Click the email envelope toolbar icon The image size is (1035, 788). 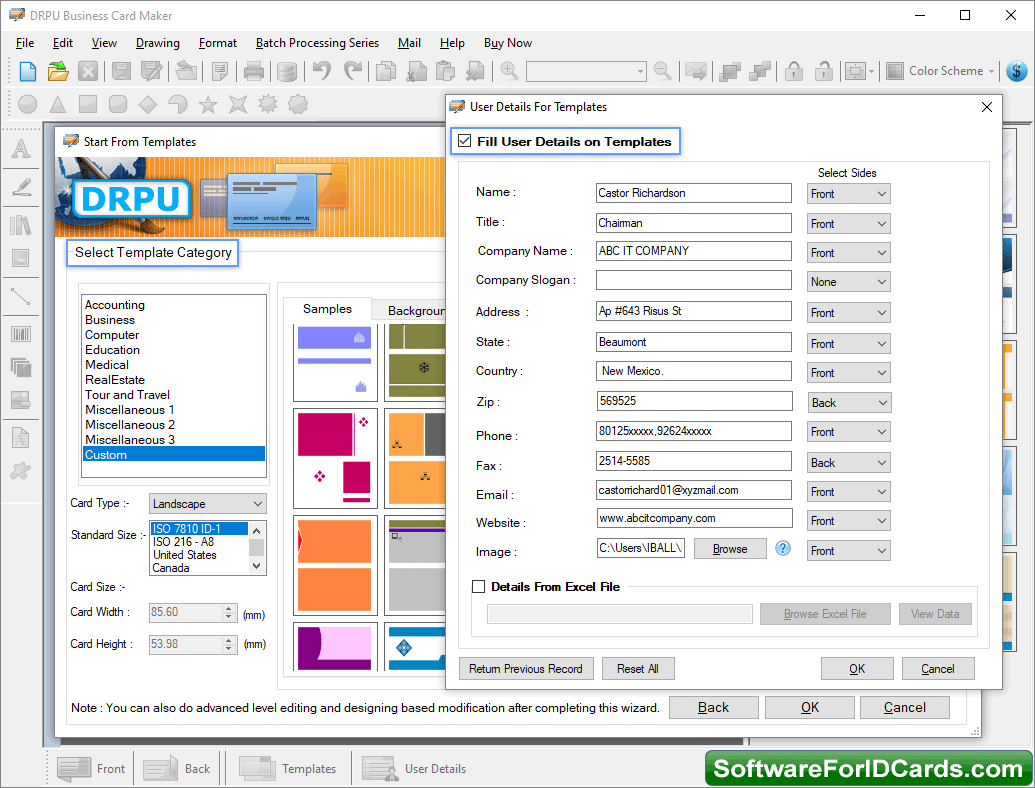click(695, 71)
